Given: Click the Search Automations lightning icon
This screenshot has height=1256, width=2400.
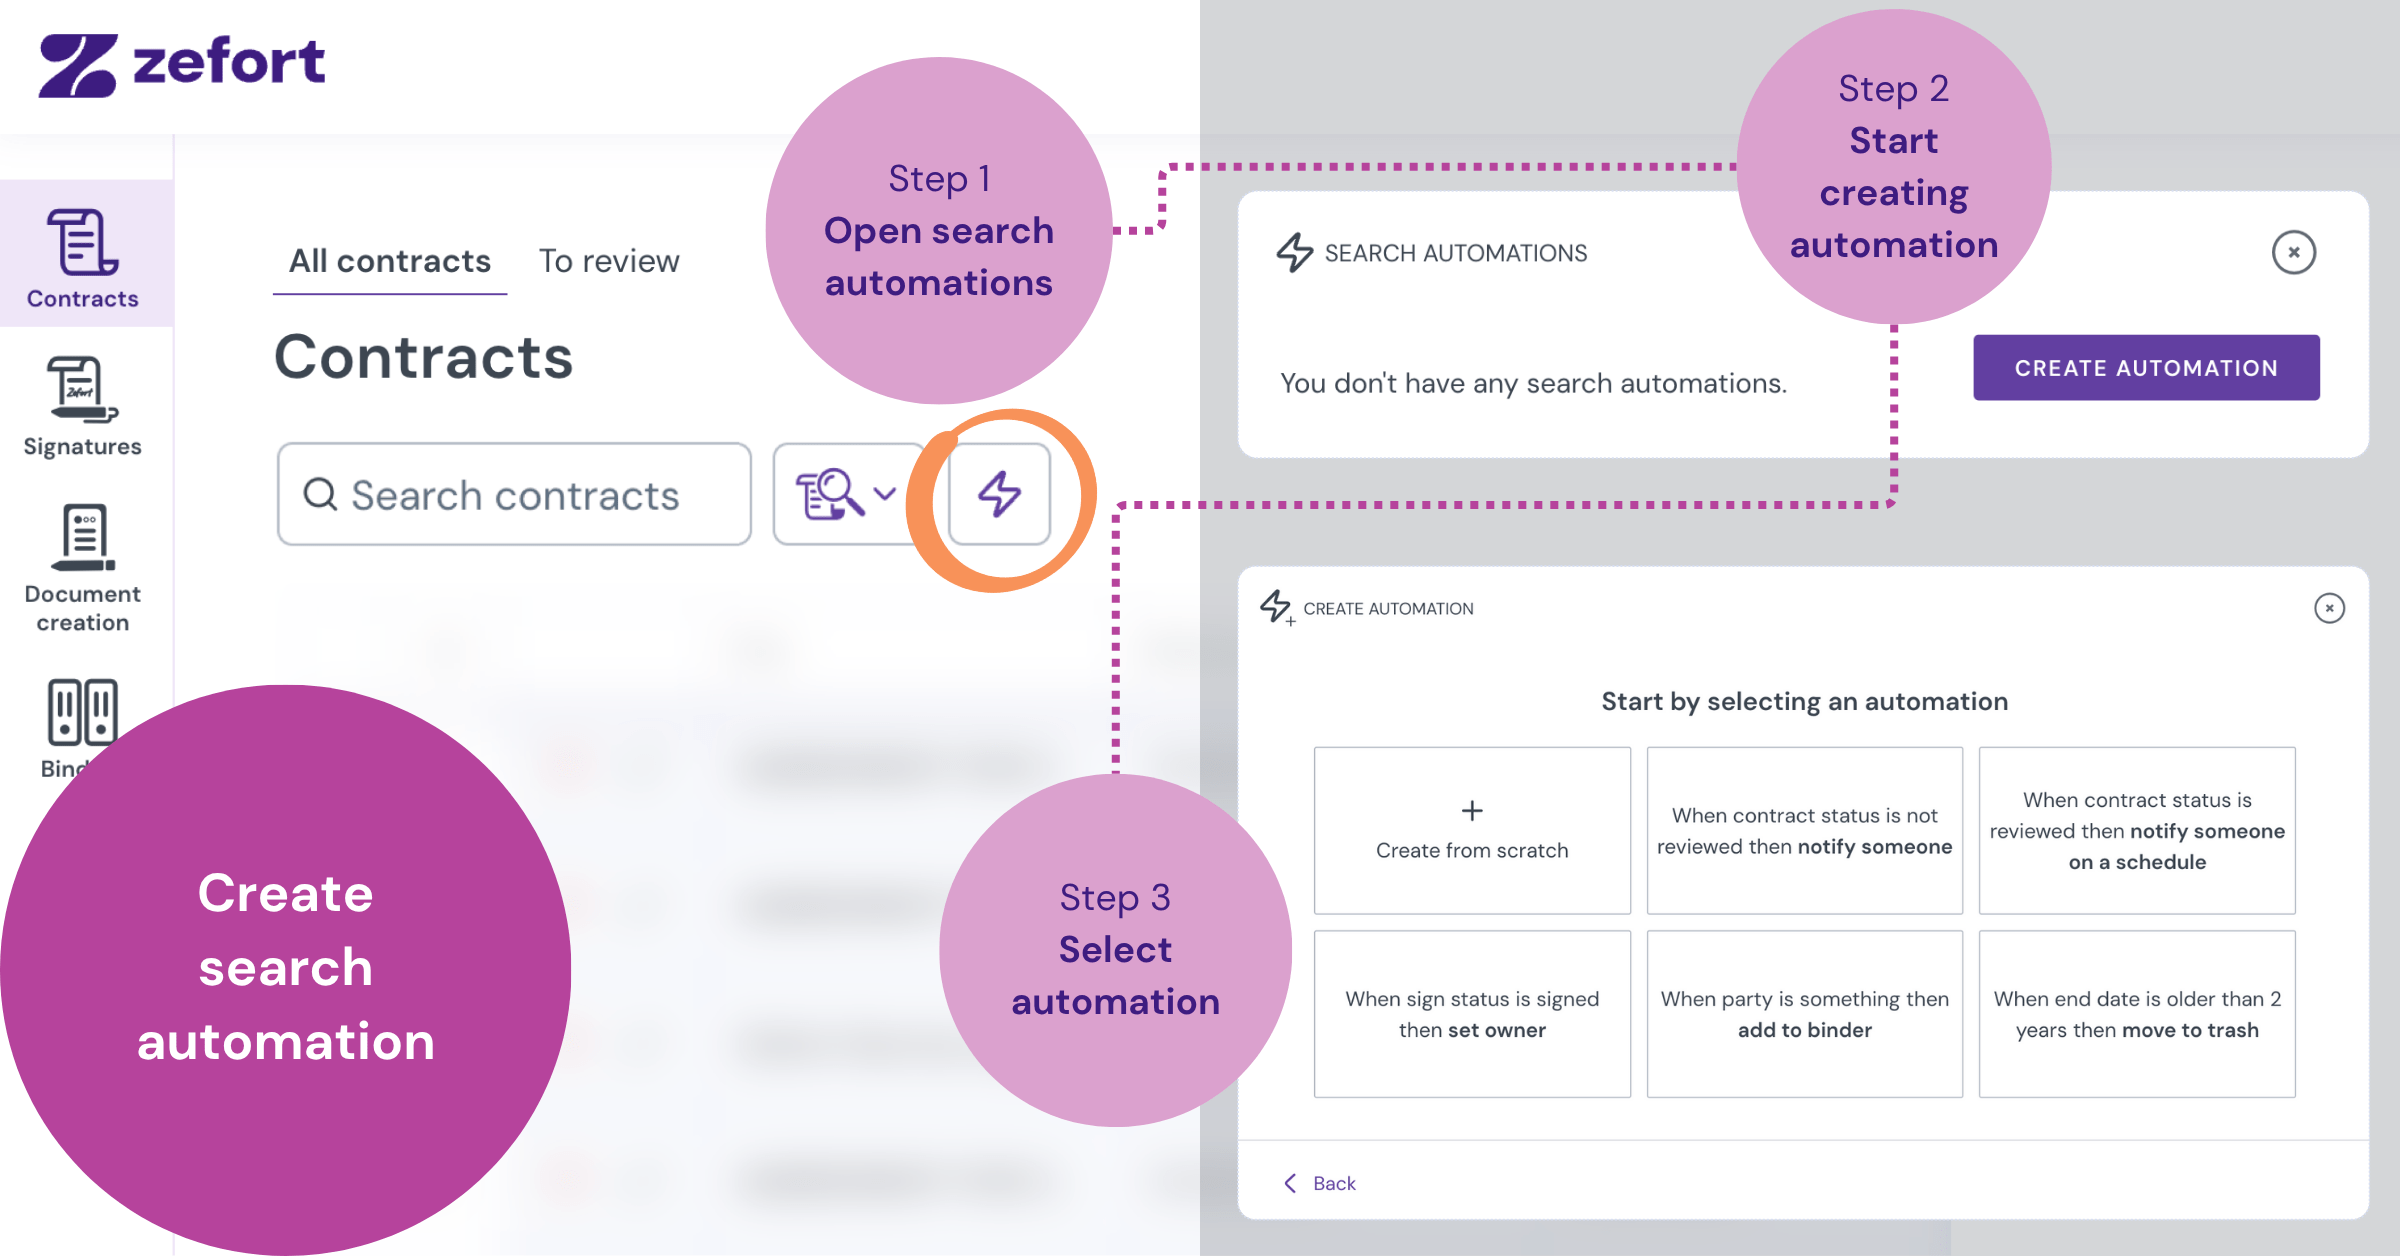Looking at the screenshot, I should click(x=1294, y=252).
